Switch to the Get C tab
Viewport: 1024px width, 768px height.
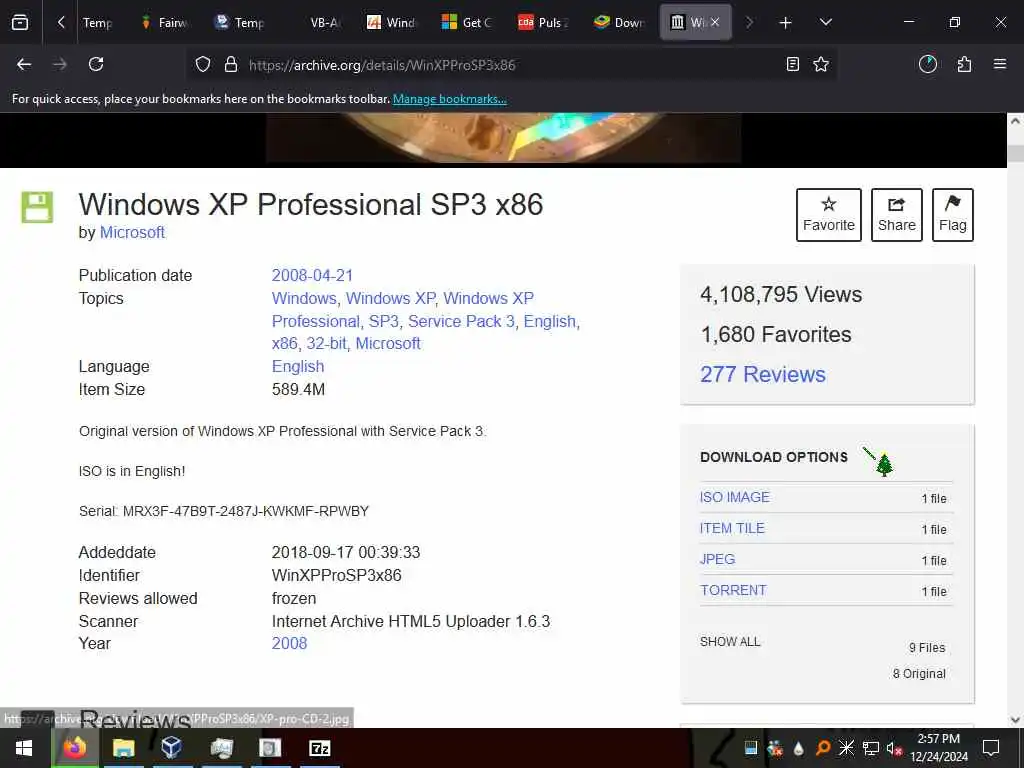pos(468,23)
